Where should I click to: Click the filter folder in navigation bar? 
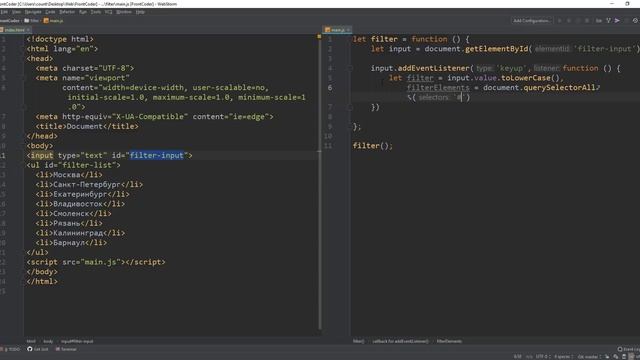(x=31, y=20)
